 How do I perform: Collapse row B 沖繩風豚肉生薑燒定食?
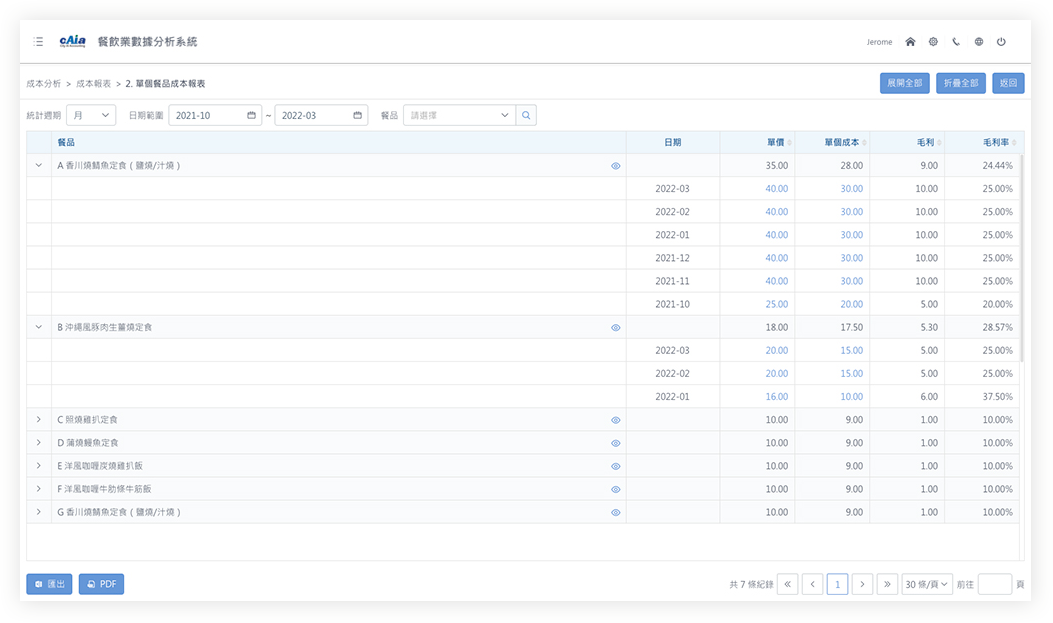(x=38, y=327)
